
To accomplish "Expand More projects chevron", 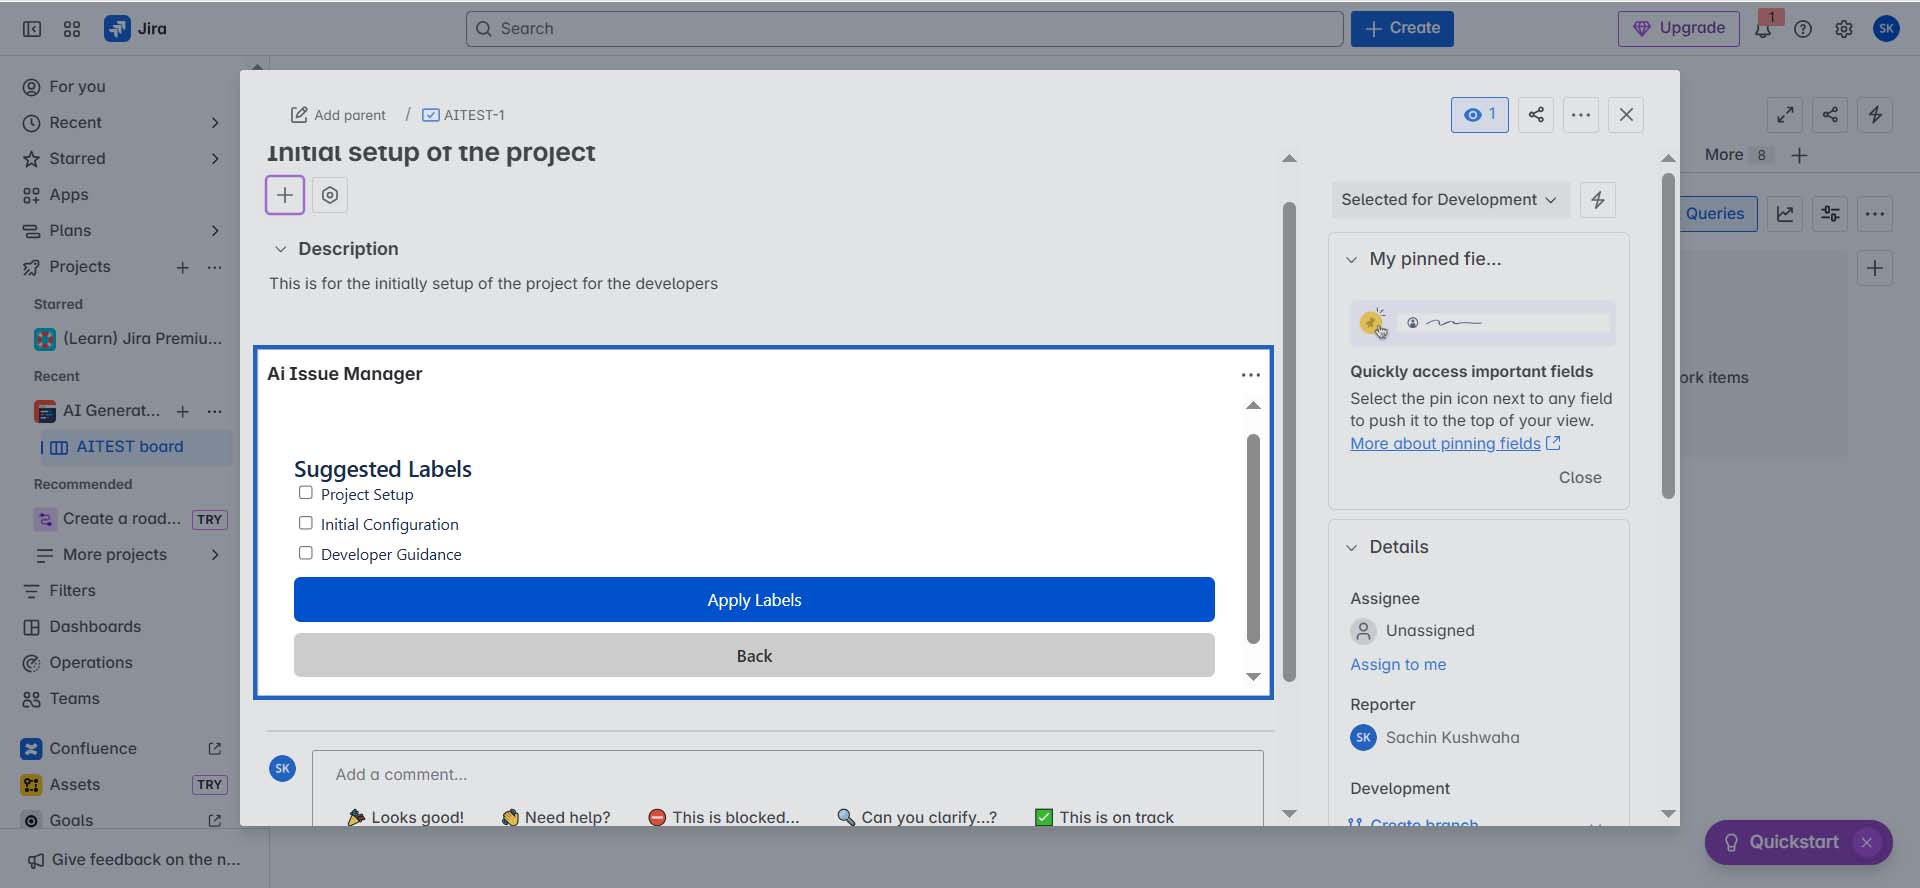I will pyautogui.click(x=215, y=555).
